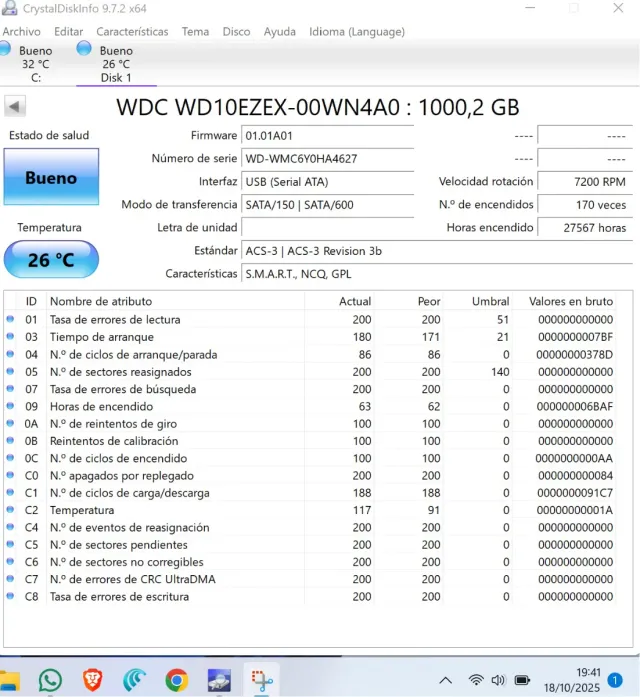This screenshot has width=640, height=697.
Task: Select attribute name N.º de sectores reasignados
Action: point(120,372)
